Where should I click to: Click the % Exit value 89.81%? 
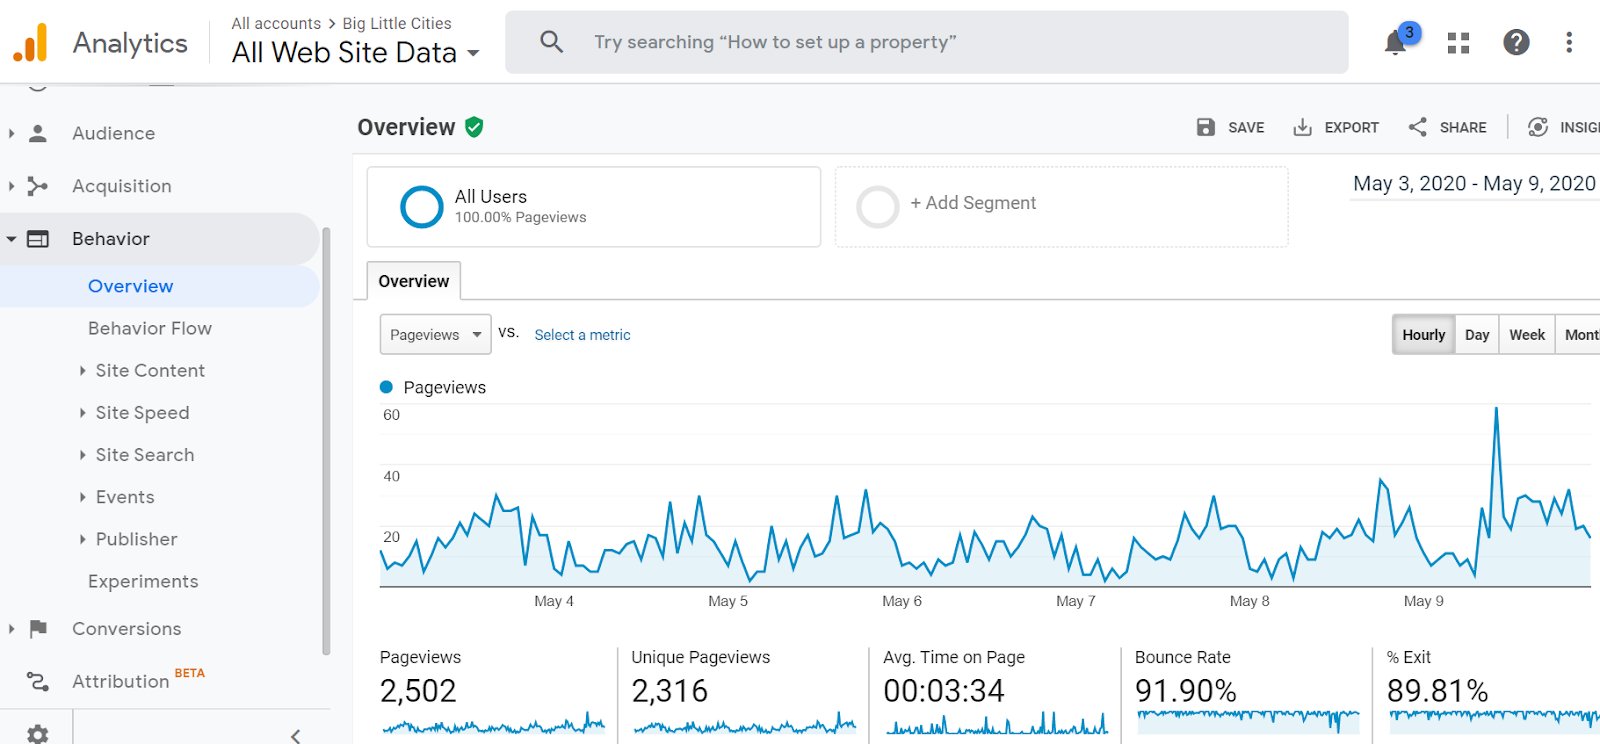(x=1437, y=691)
